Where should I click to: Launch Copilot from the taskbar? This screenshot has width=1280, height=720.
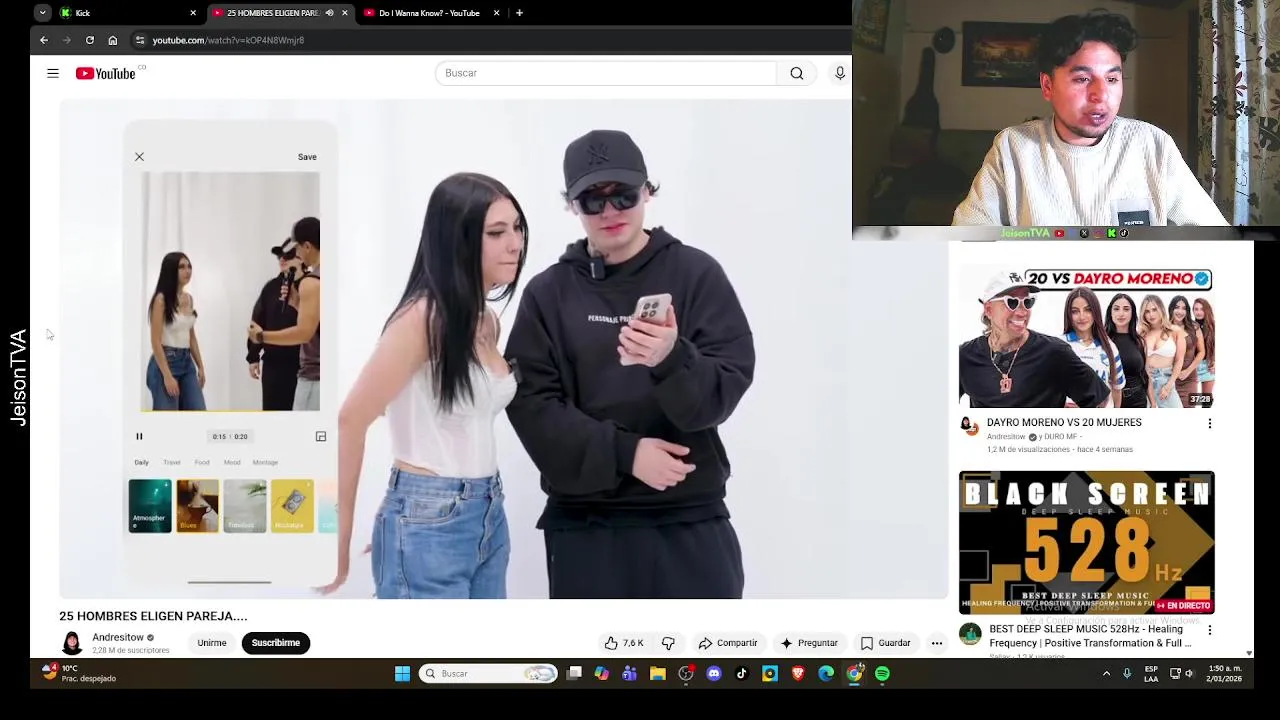point(602,674)
